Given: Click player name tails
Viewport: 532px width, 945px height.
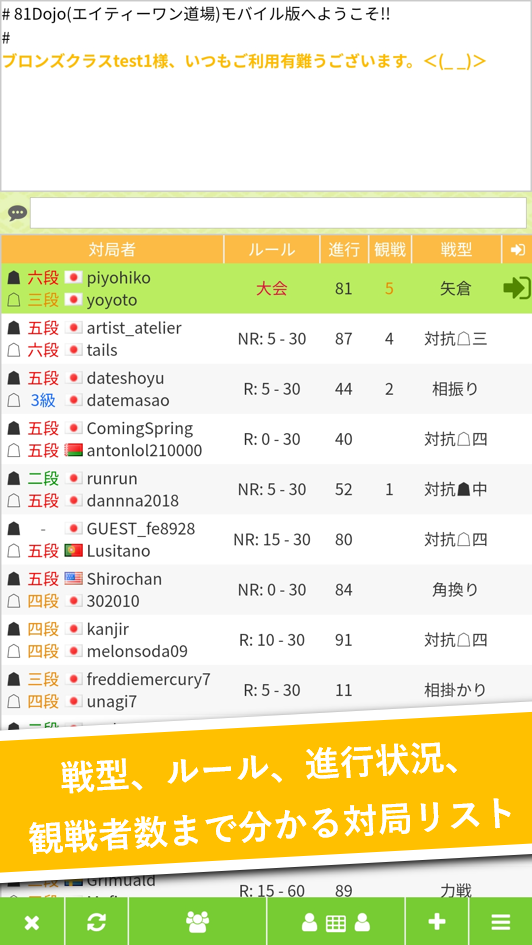Looking at the screenshot, I should [102, 350].
